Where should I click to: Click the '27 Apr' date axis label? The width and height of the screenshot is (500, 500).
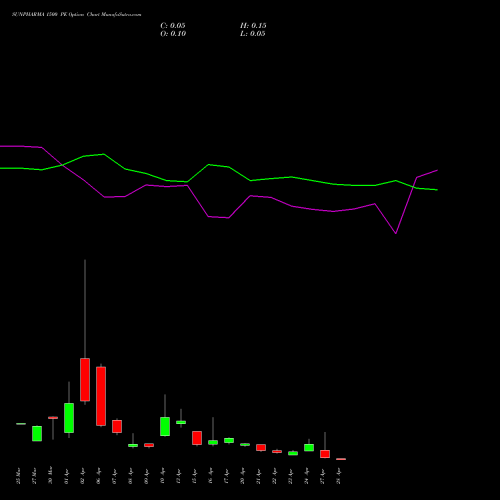[322, 476]
